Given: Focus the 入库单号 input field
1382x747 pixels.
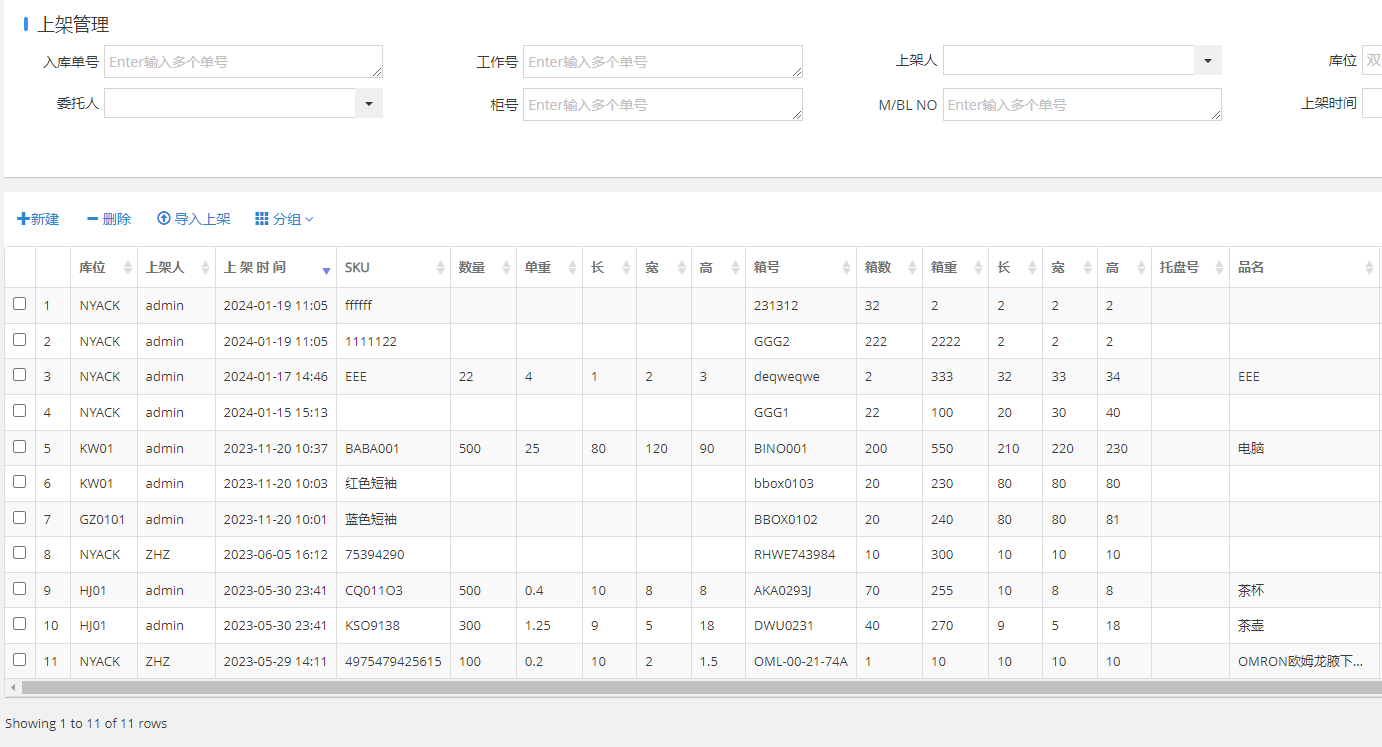Looking at the screenshot, I should (x=243, y=62).
